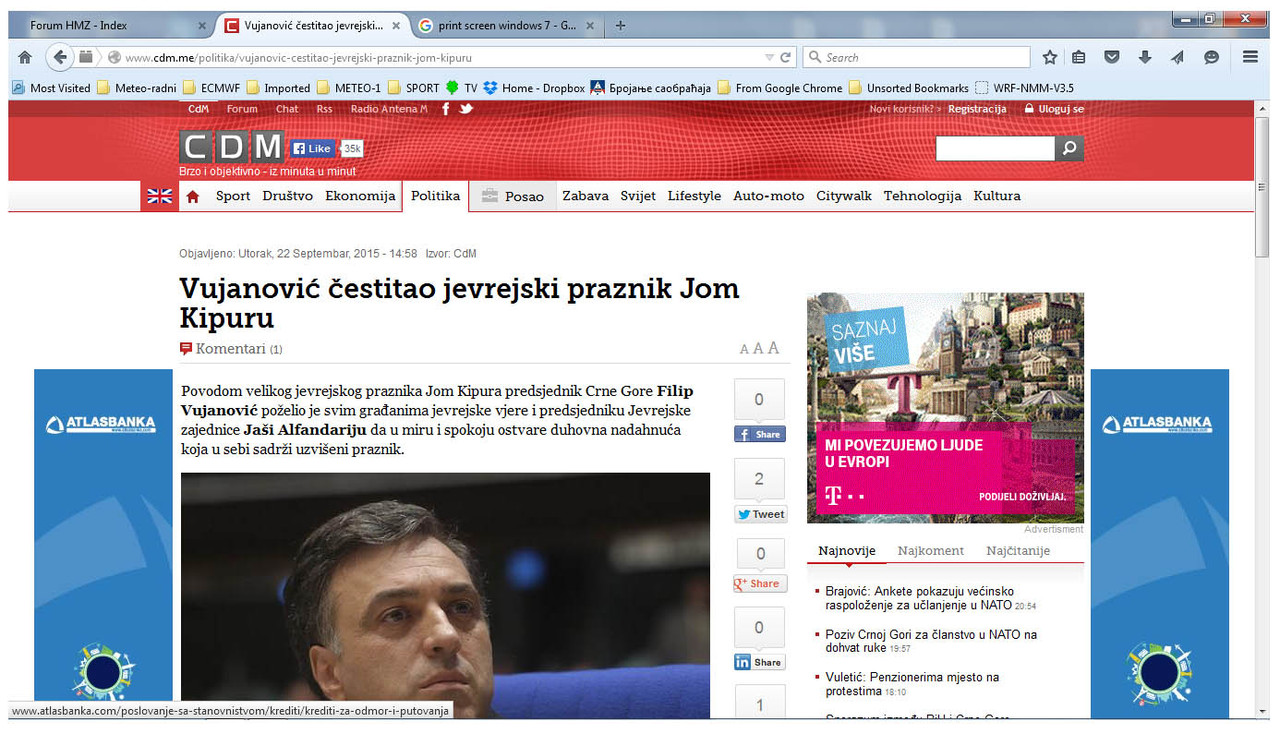Select the Najkoment tab
This screenshot has width=1280, height=731.
(931, 551)
